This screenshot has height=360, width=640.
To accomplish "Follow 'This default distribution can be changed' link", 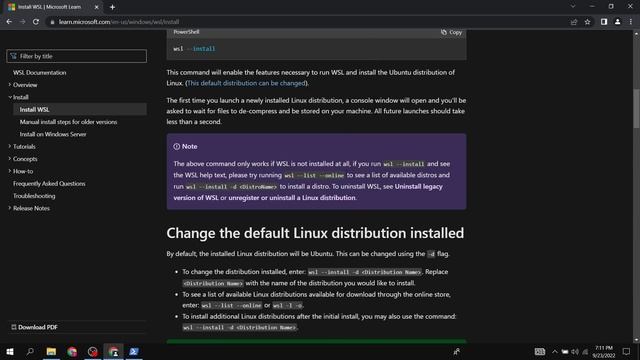I will (x=246, y=83).
